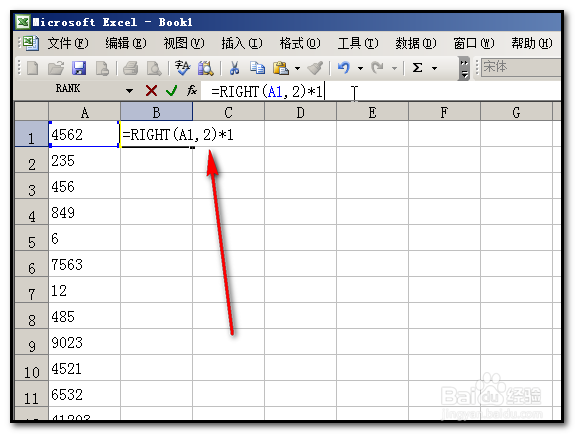This screenshot has height=434, width=575.
Task: Select row 10 header
Action: (32, 368)
